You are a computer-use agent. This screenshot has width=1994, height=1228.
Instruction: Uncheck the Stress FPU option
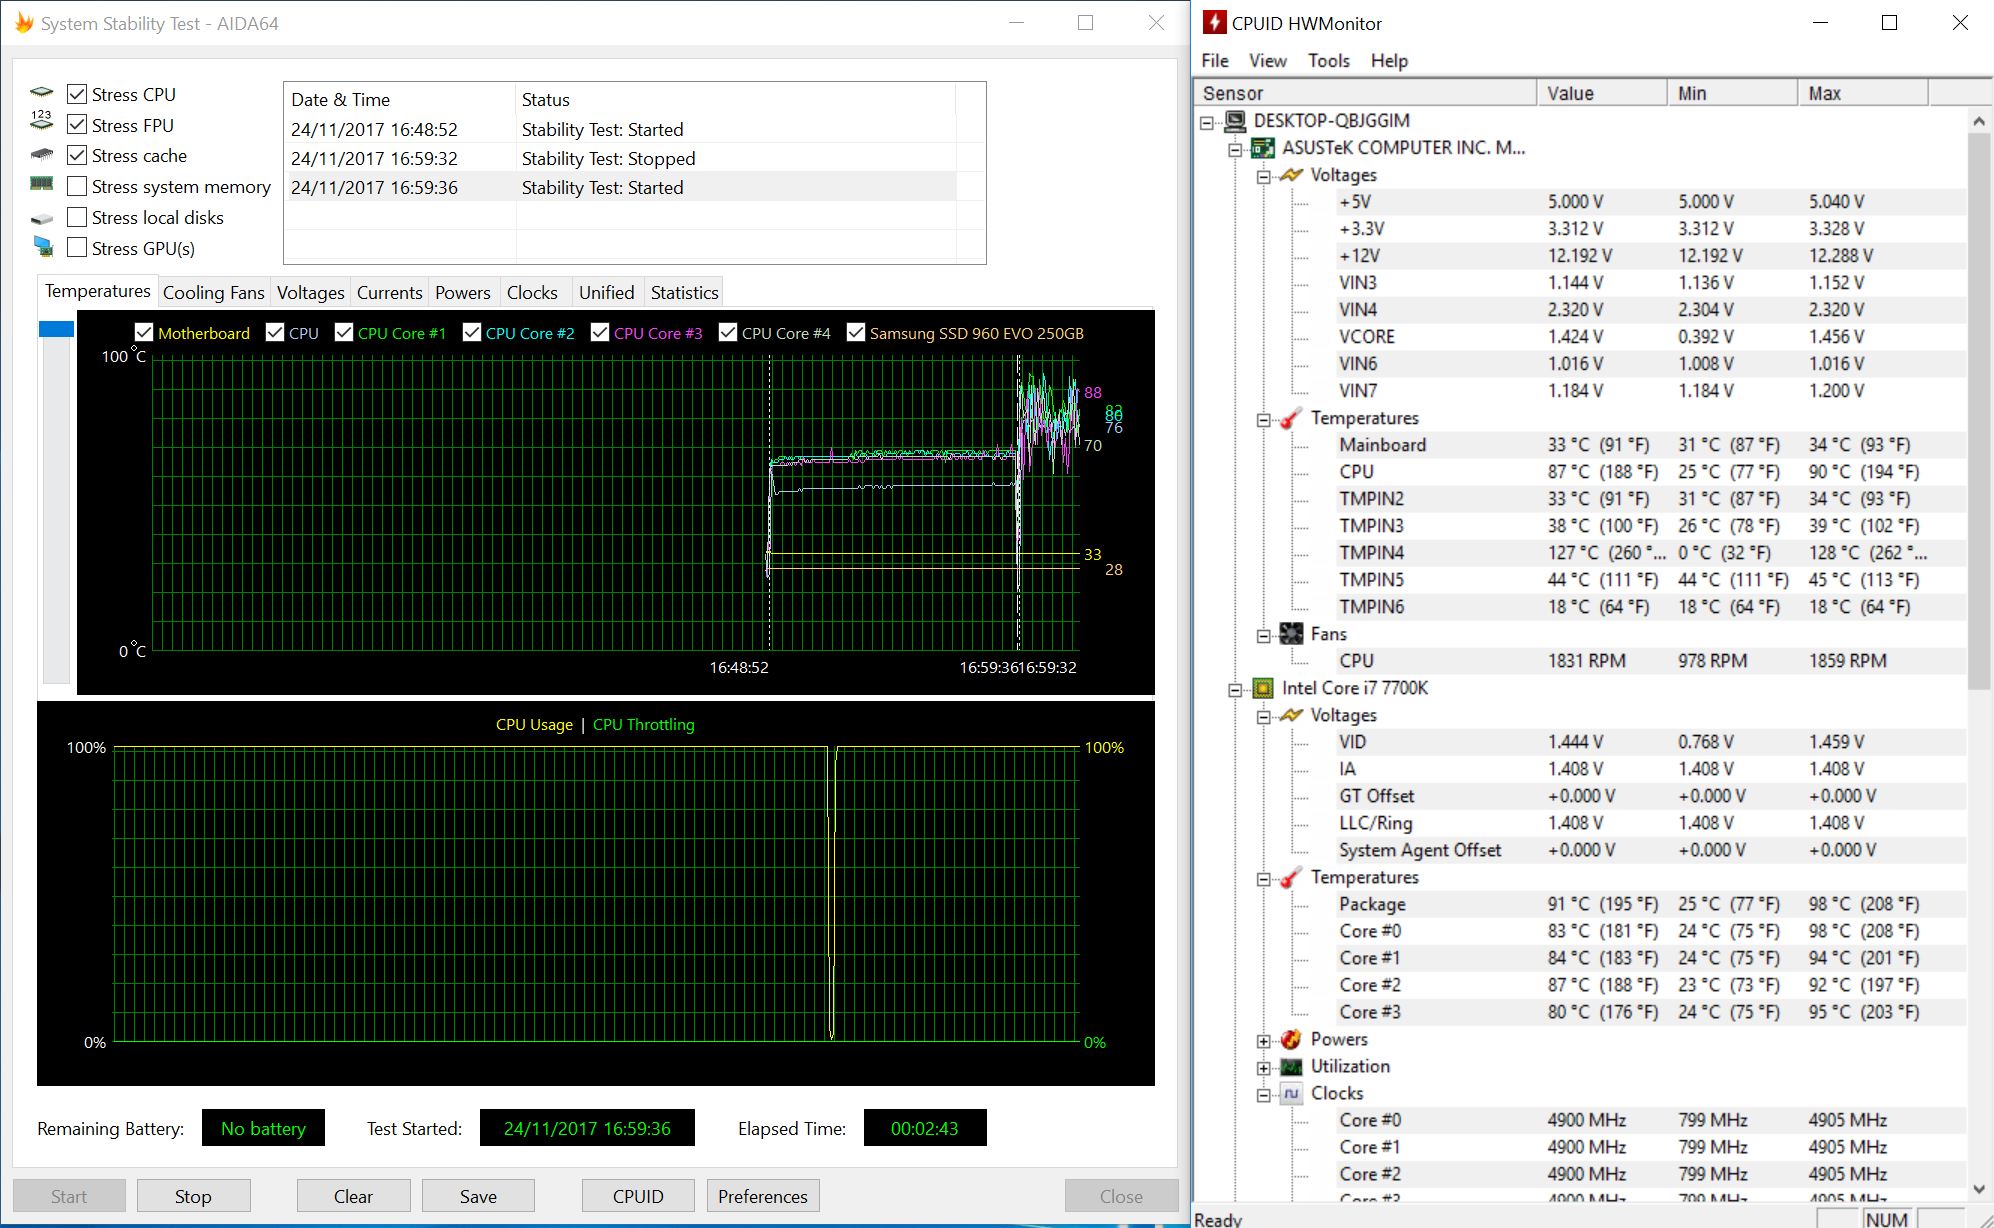point(77,125)
